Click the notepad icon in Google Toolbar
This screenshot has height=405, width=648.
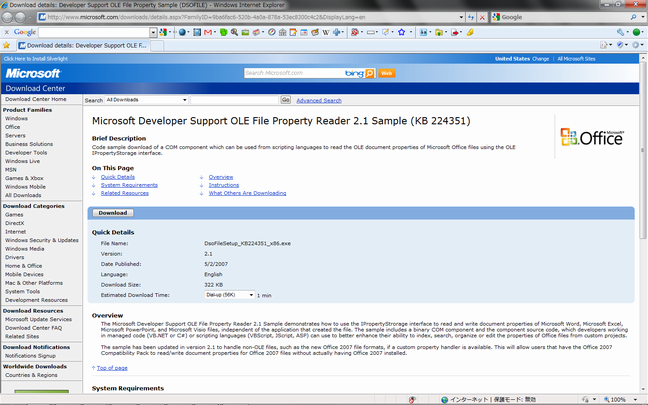(x=293, y=32)
